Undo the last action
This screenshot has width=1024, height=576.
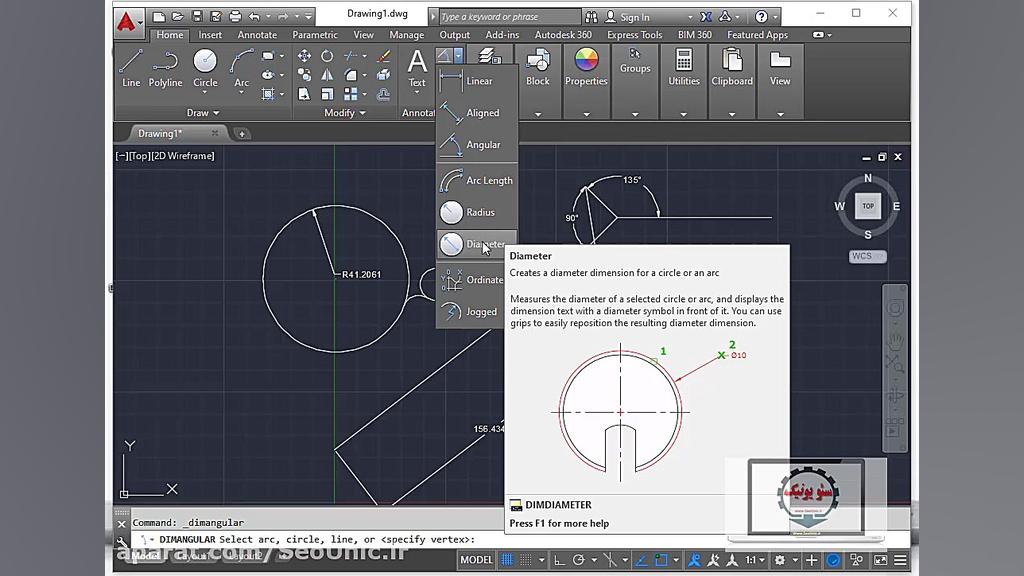pos(254,16)
